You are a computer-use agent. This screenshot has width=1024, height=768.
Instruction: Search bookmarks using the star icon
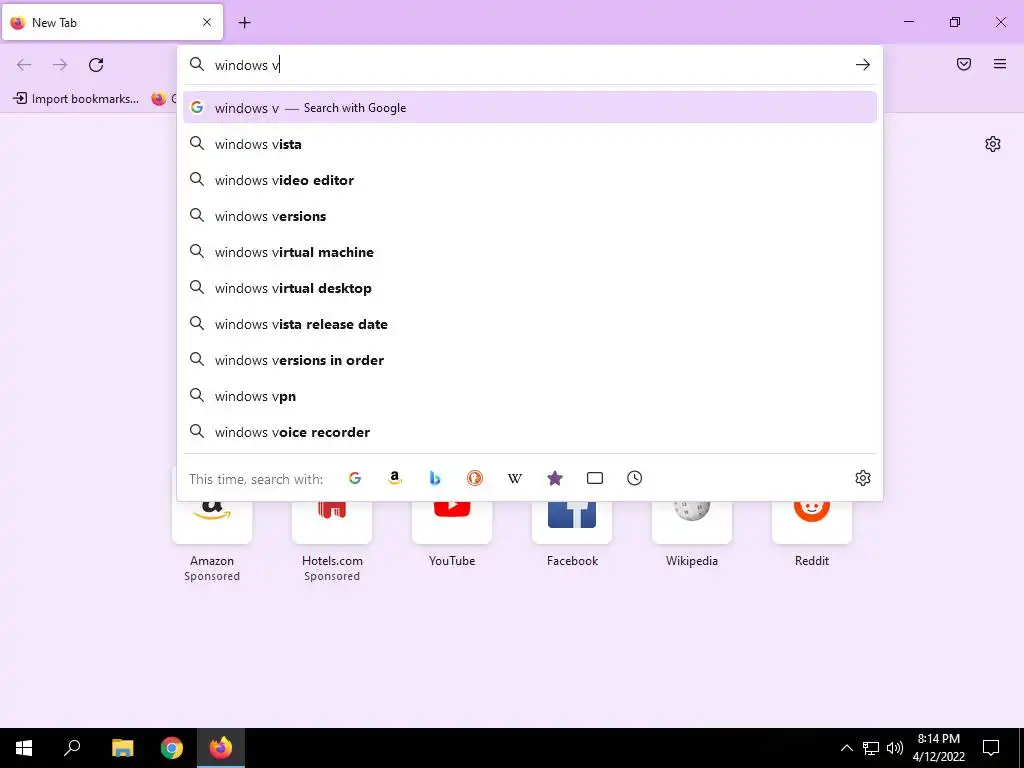pos(554,478)
